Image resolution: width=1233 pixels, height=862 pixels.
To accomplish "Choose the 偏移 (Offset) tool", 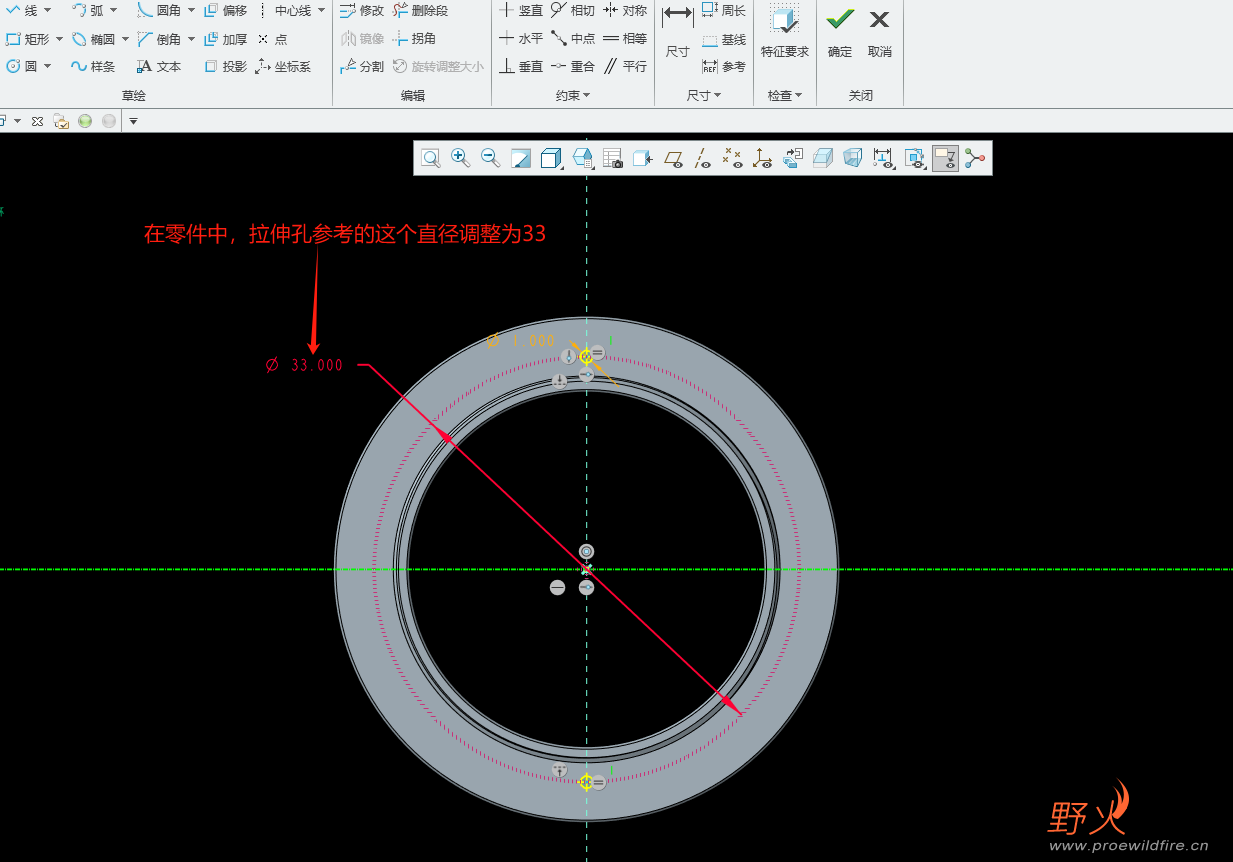I will 225,10.
